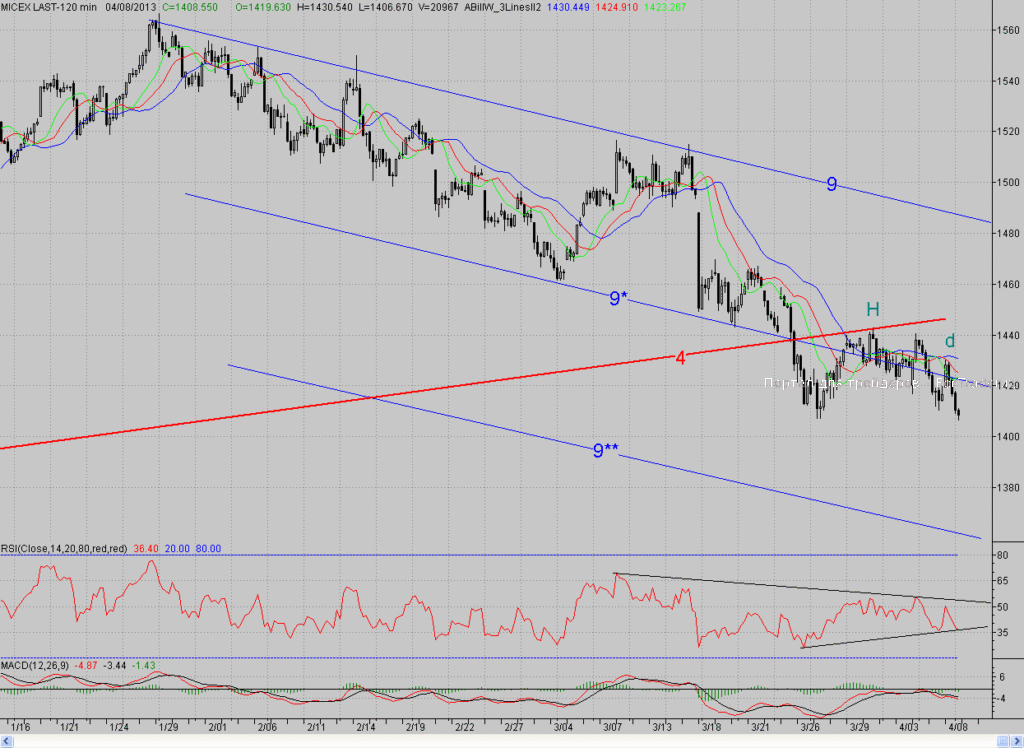Click the MACD(12,26,9) indicator title

(x=35, y=665)
